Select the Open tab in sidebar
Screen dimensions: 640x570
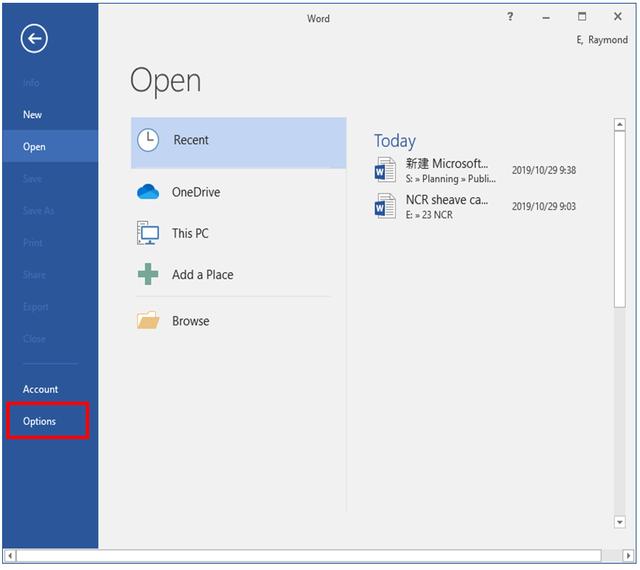tap(35, 147)
